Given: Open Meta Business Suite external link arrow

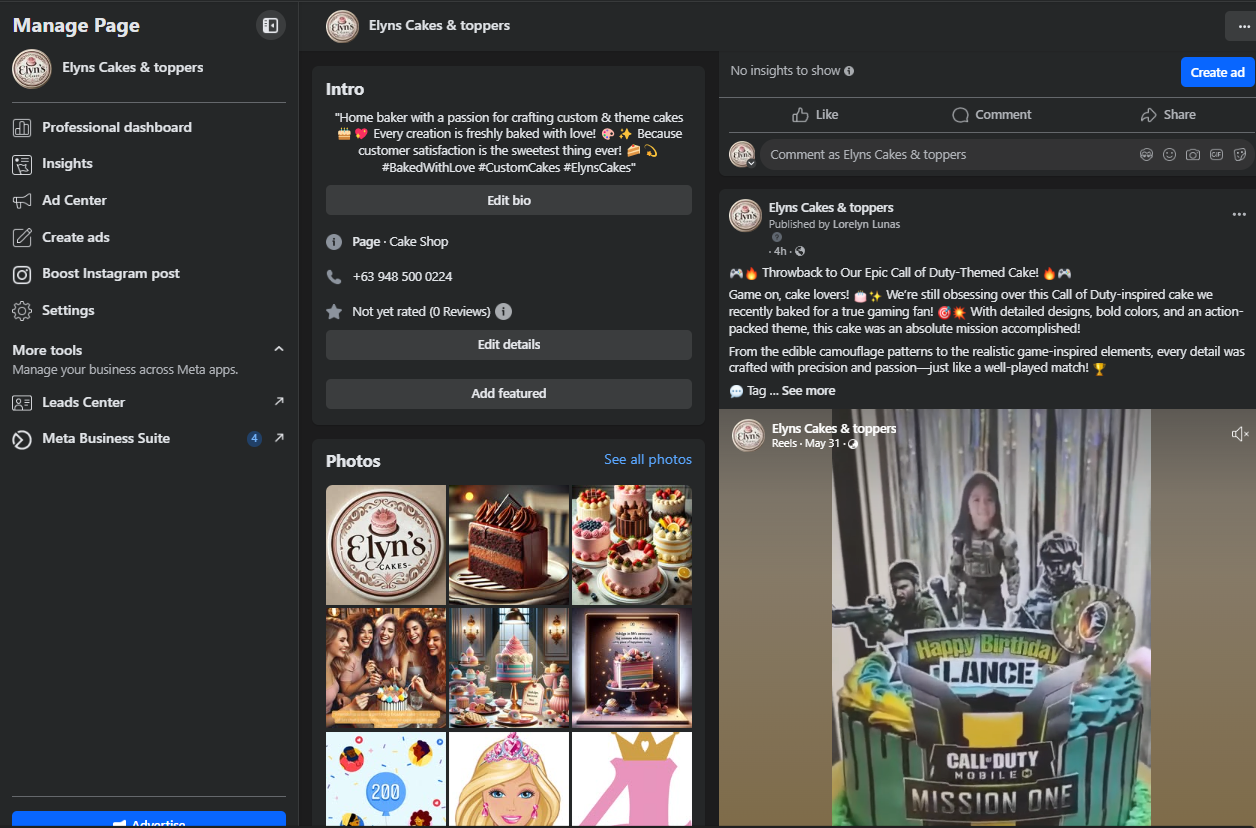Looking at the screenshot, I should click(279, 438).
